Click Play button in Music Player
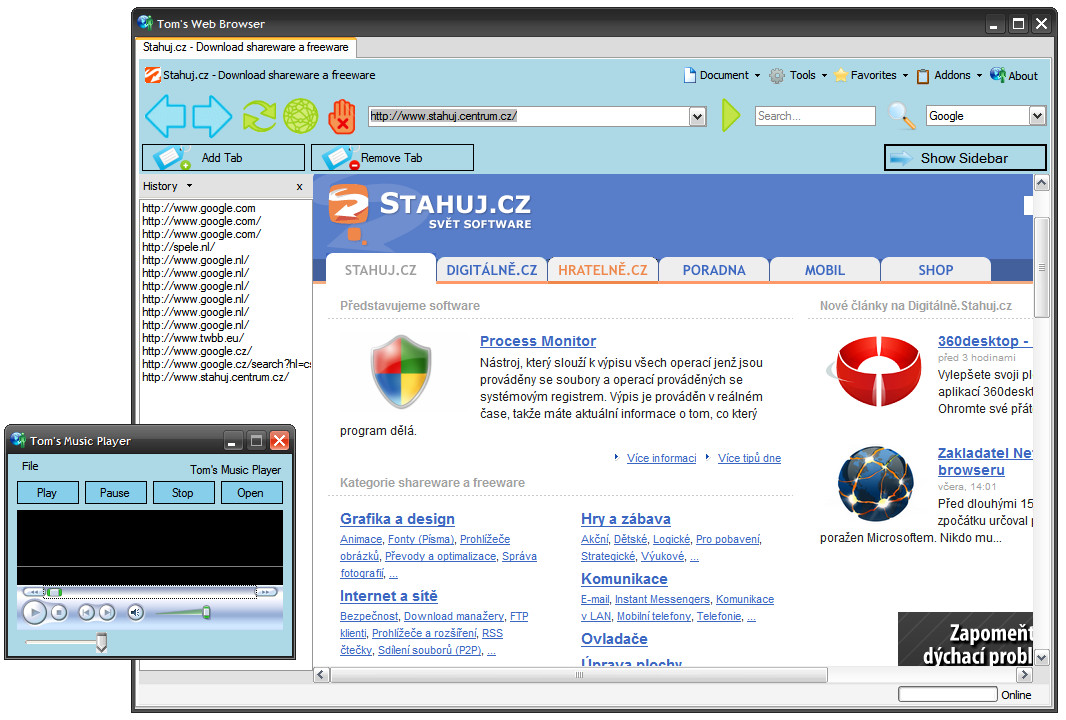Image resolution: width=1066 pixels, height=720 pixels. [48, 493]
